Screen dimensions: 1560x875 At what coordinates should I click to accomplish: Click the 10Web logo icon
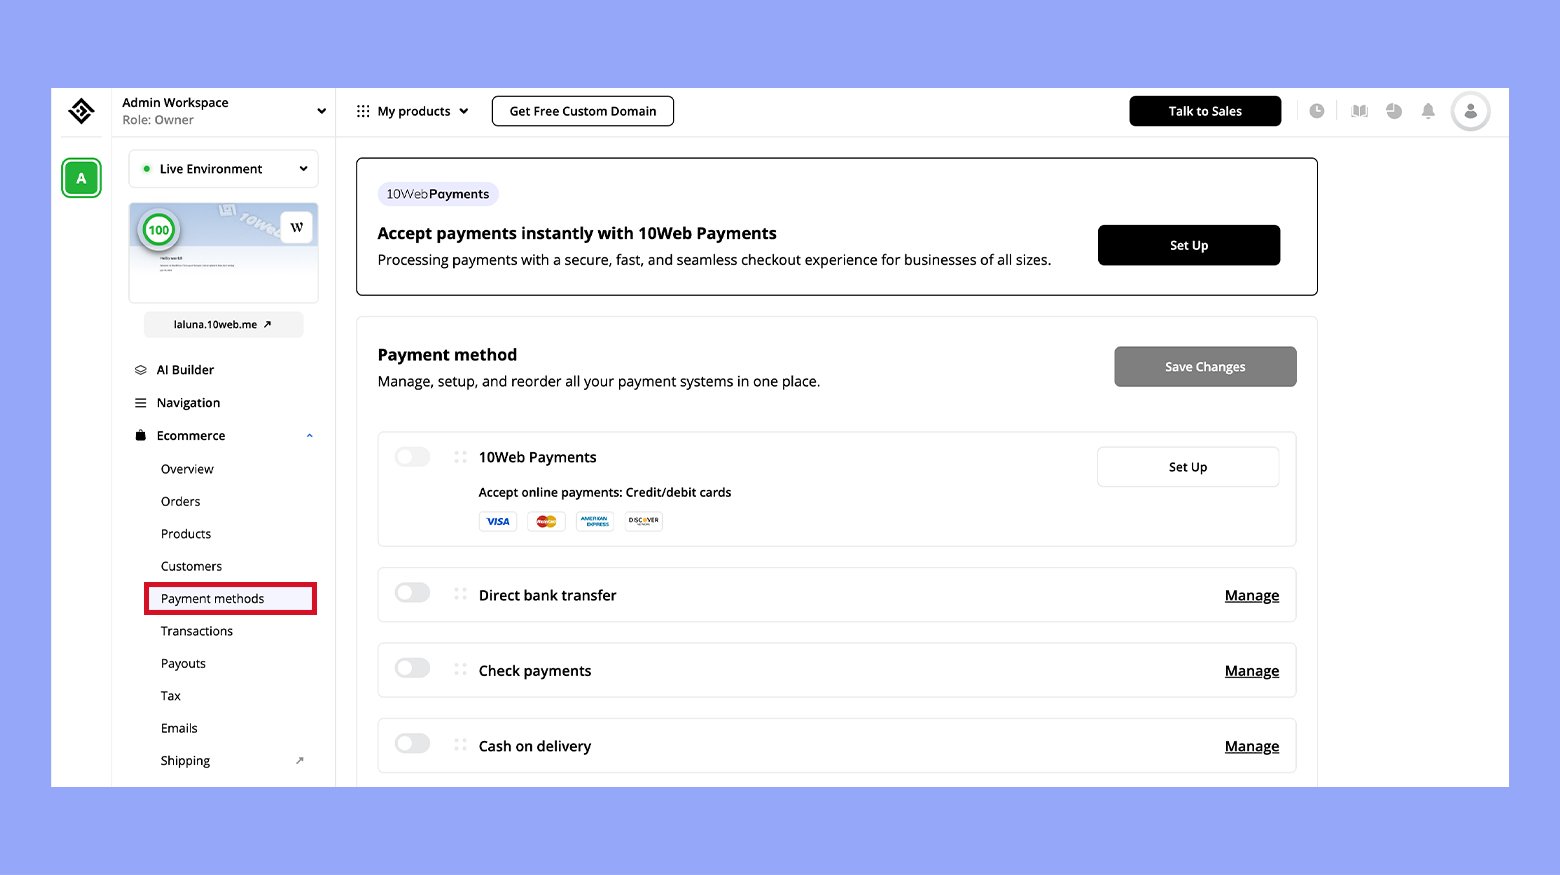pyautogui.click(x=81, y=111)
